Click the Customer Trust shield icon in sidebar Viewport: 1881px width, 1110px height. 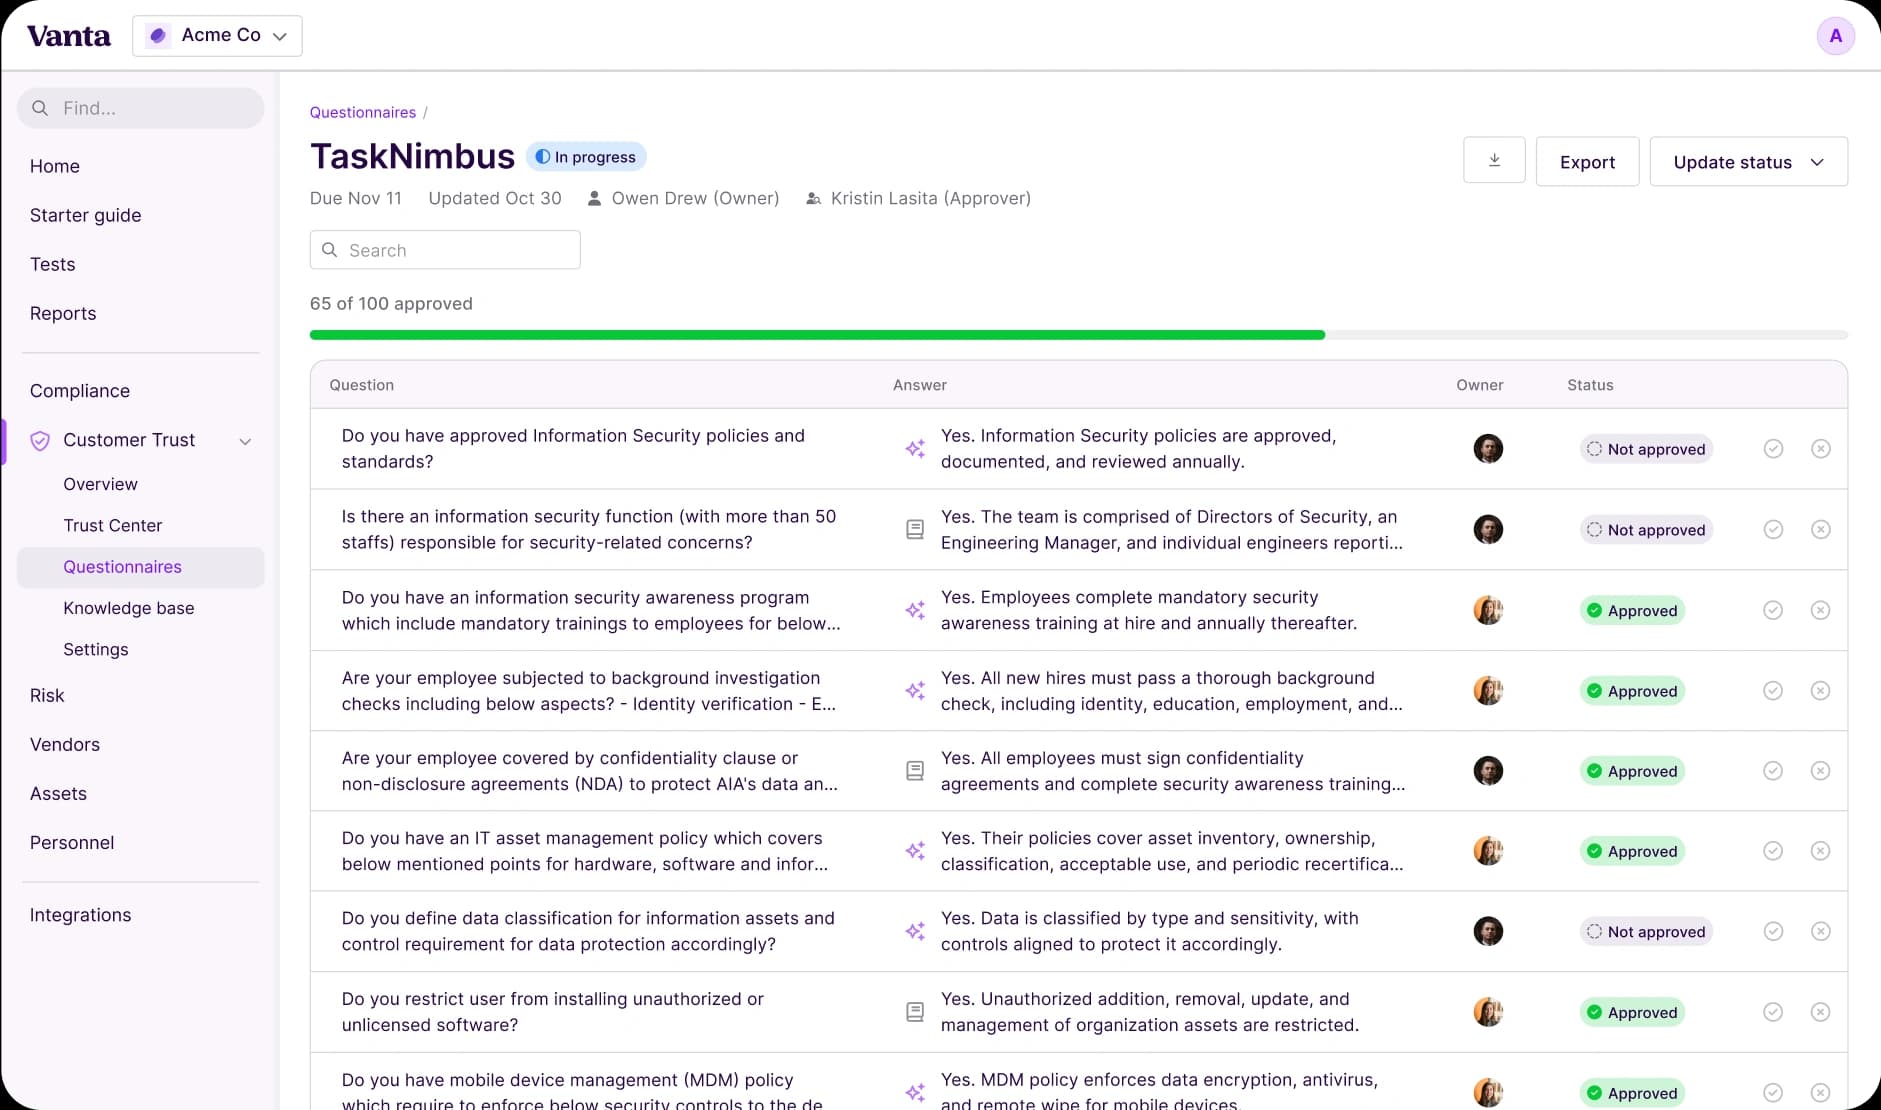pos(40,441)
